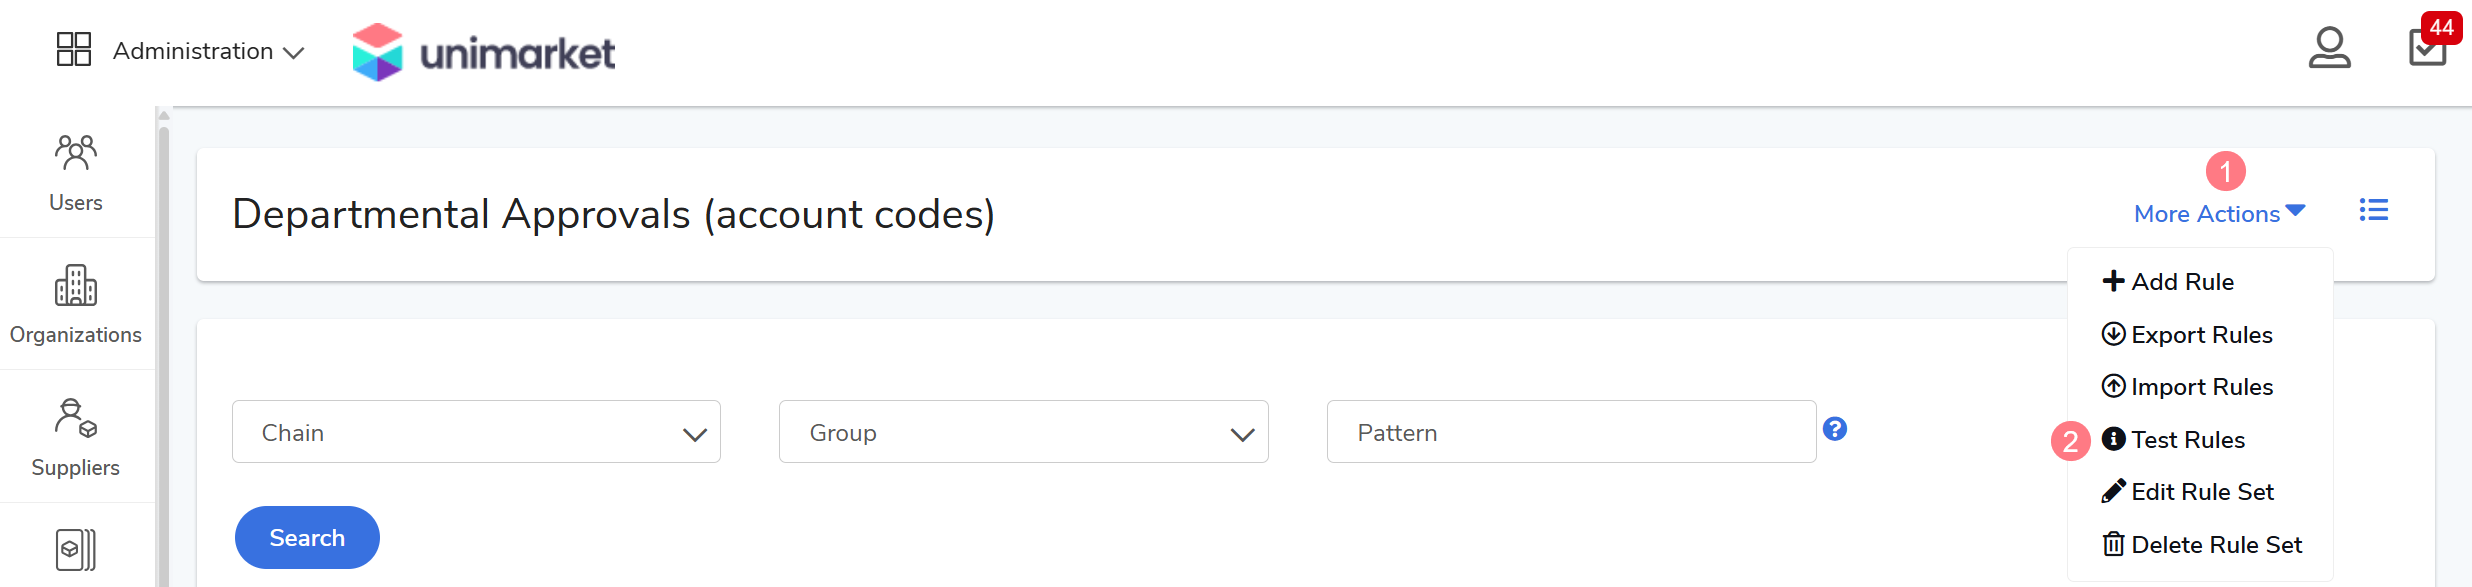The height and width of the screenshot is (587, 2472).
Task: Click the grid apps icon beside Administration
Action: click(74, 49)
